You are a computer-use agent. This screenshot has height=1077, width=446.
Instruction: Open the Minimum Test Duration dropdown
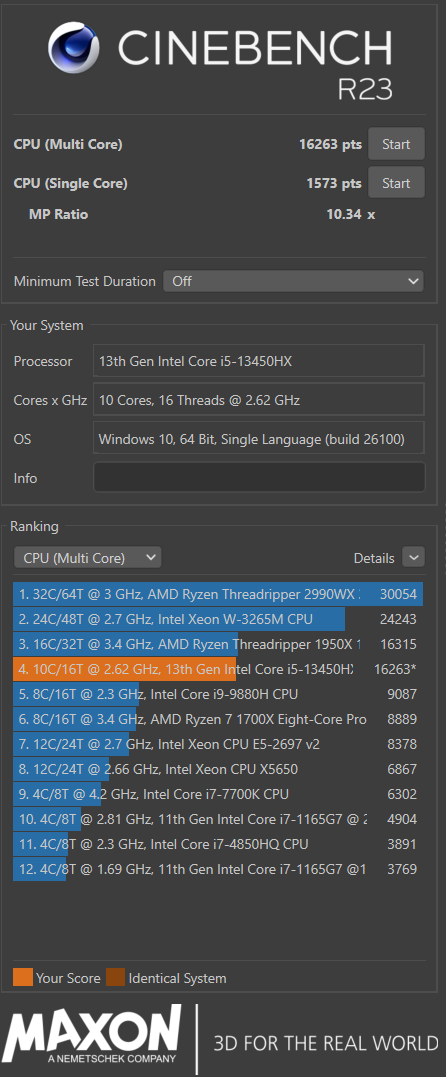(x=293, y=281)
